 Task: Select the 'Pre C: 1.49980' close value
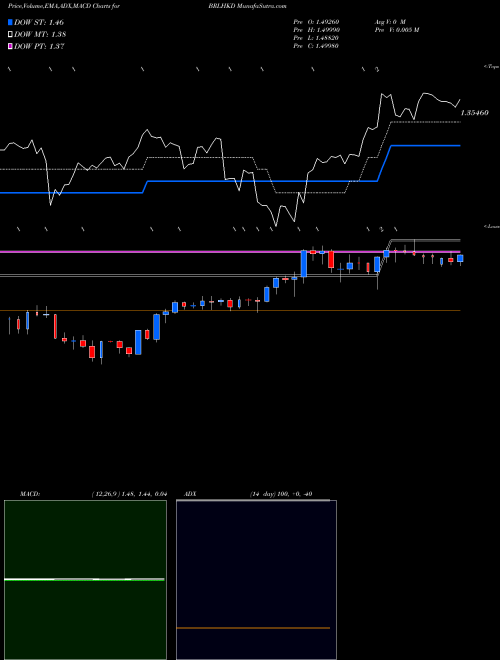click(316, 46)
